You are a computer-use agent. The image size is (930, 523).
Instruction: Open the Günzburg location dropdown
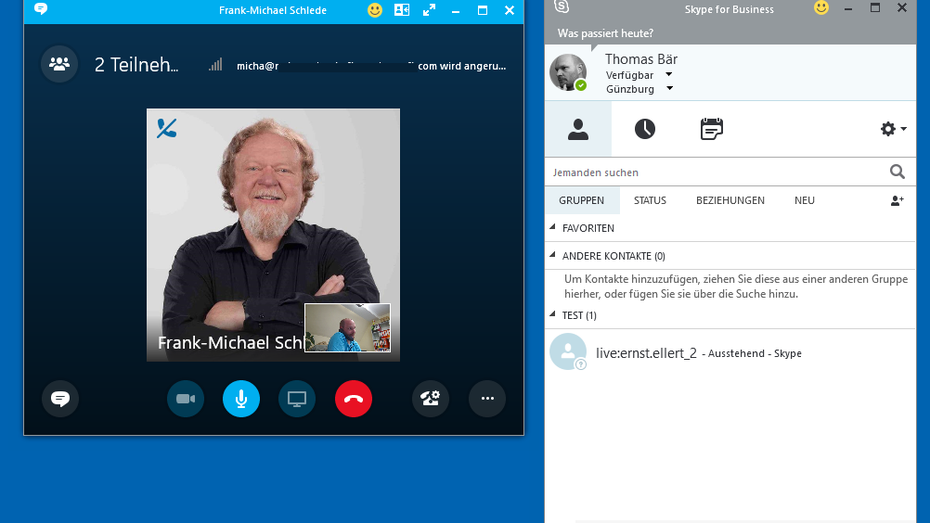tap(669, 89)
